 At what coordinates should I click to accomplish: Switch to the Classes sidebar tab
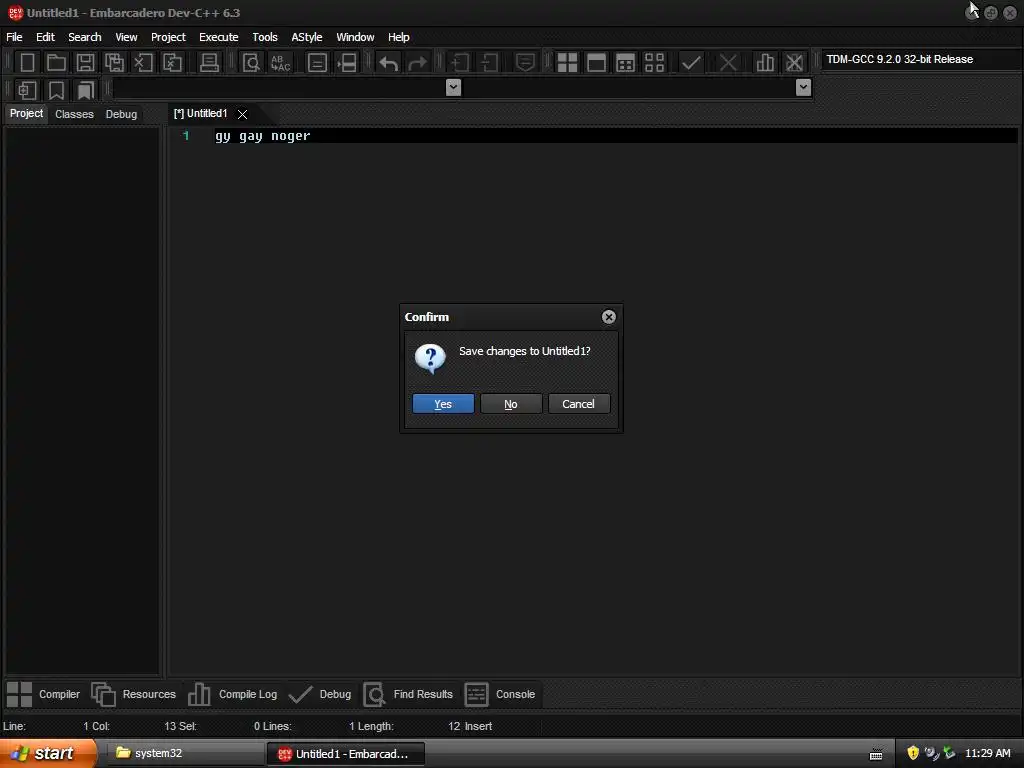[x=74, y=114]
